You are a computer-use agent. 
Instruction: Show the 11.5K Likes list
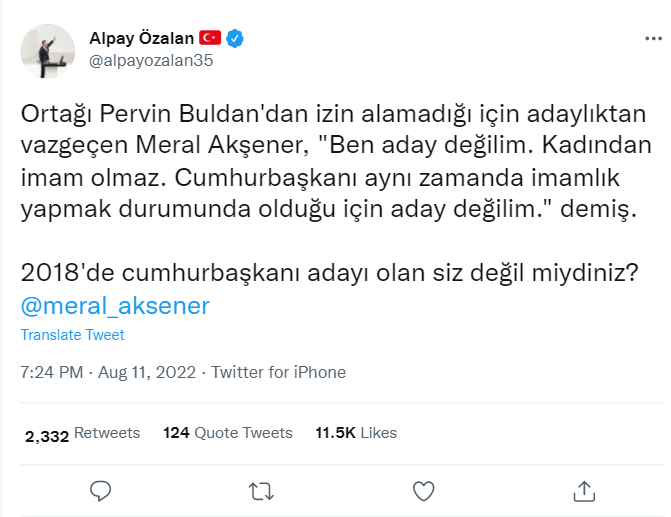point(355,433)
